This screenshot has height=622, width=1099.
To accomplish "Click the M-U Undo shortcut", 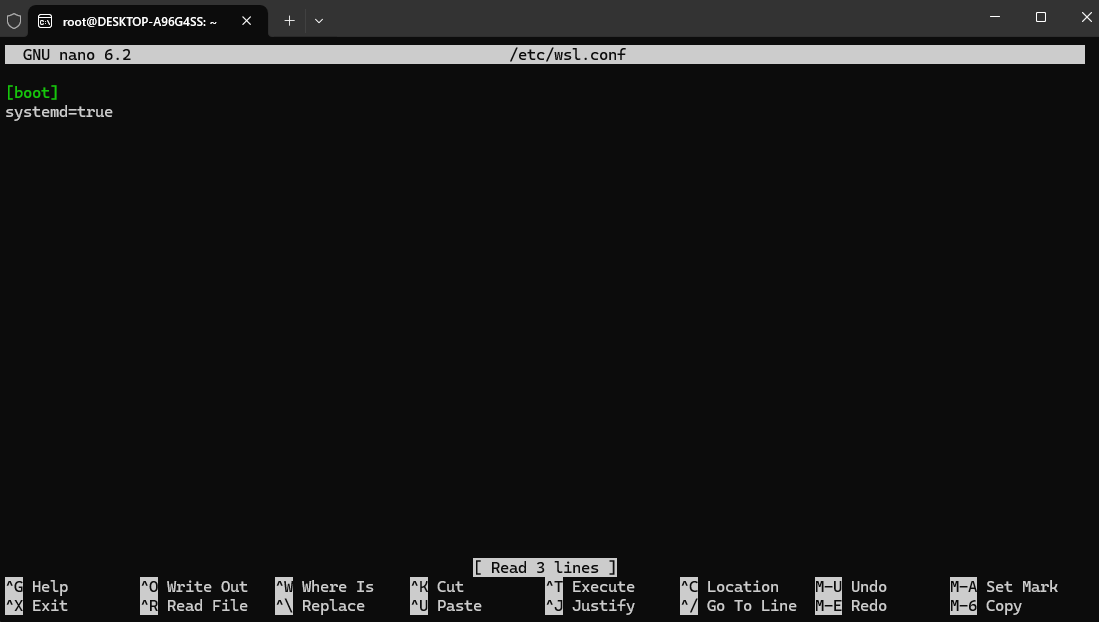I will tap(851, 587).
